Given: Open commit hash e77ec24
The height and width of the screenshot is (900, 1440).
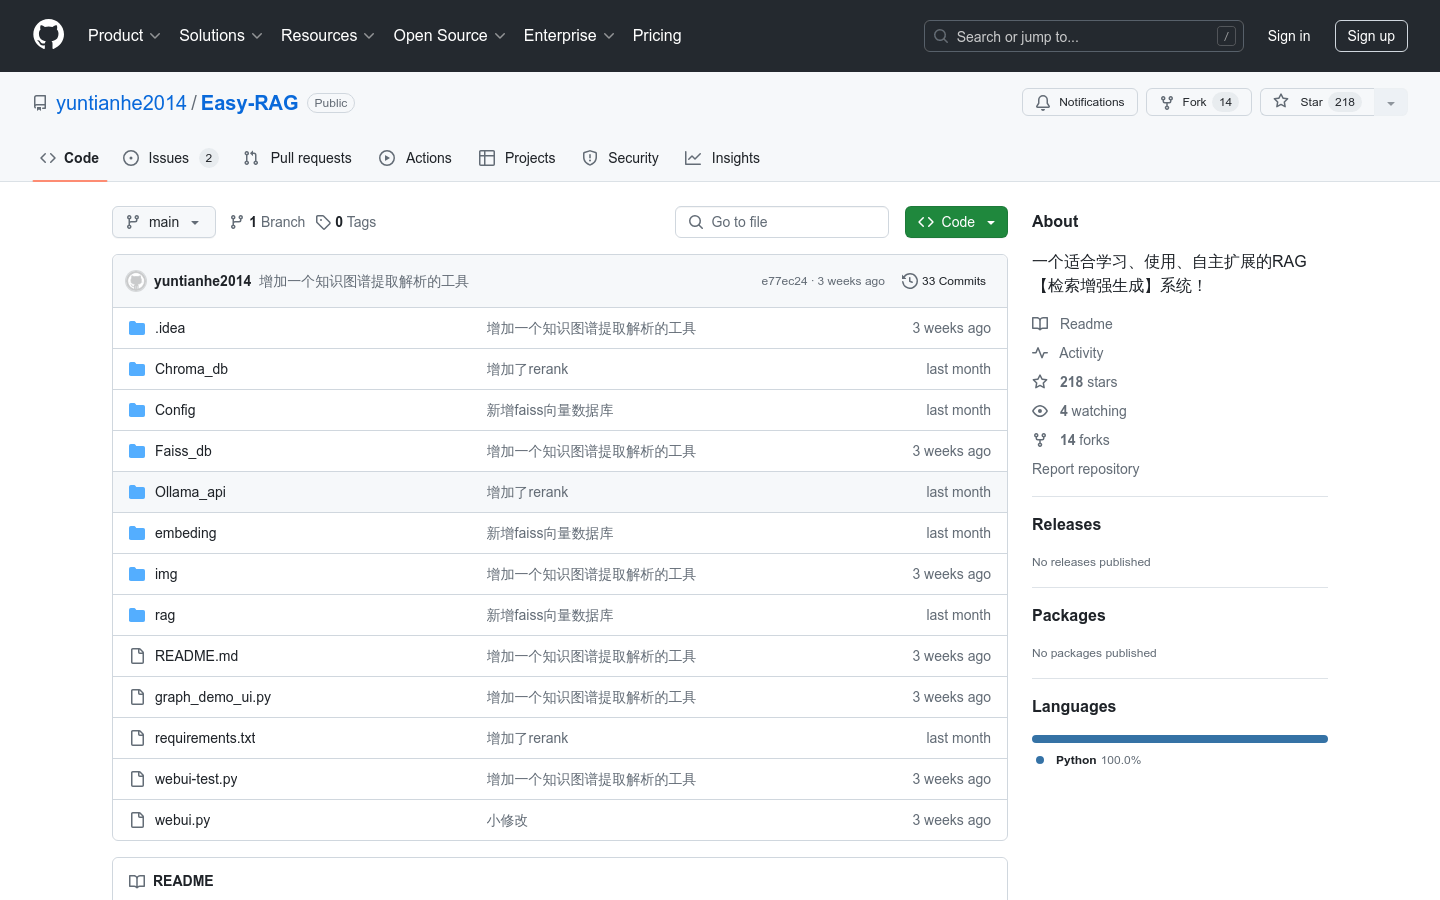Looking at the screenshot, I should tap(784, 281).
